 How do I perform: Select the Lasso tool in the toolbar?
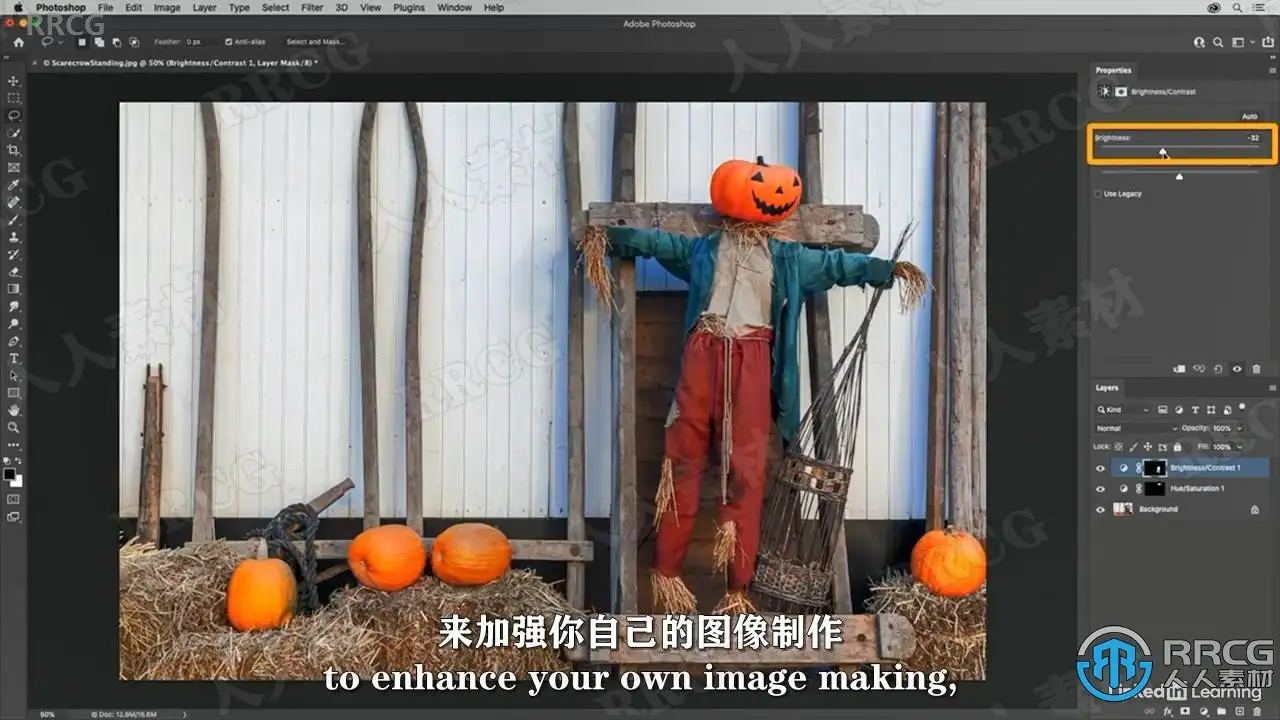coord(14,115)
